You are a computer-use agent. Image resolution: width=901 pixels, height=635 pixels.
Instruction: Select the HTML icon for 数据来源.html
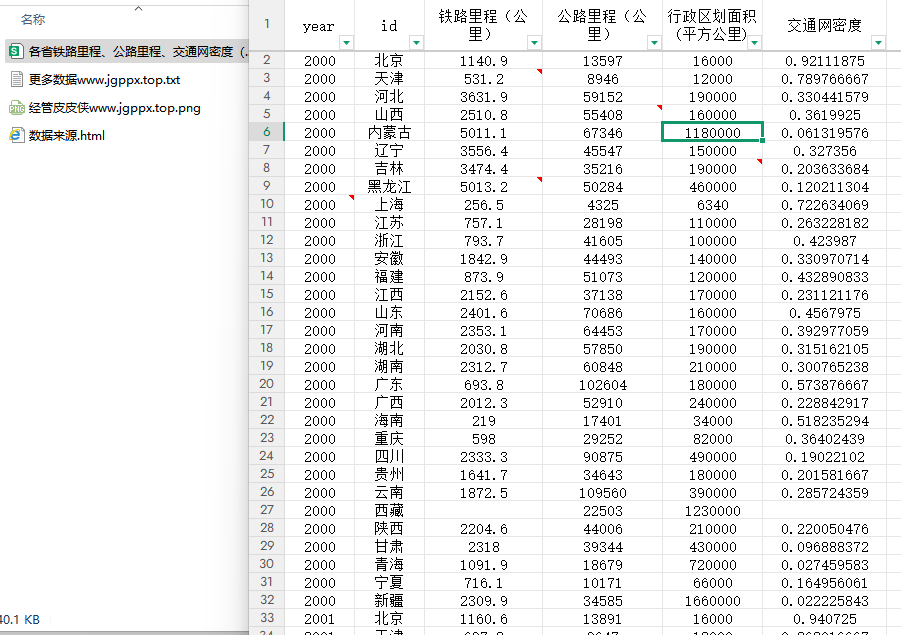pos(17,136)
